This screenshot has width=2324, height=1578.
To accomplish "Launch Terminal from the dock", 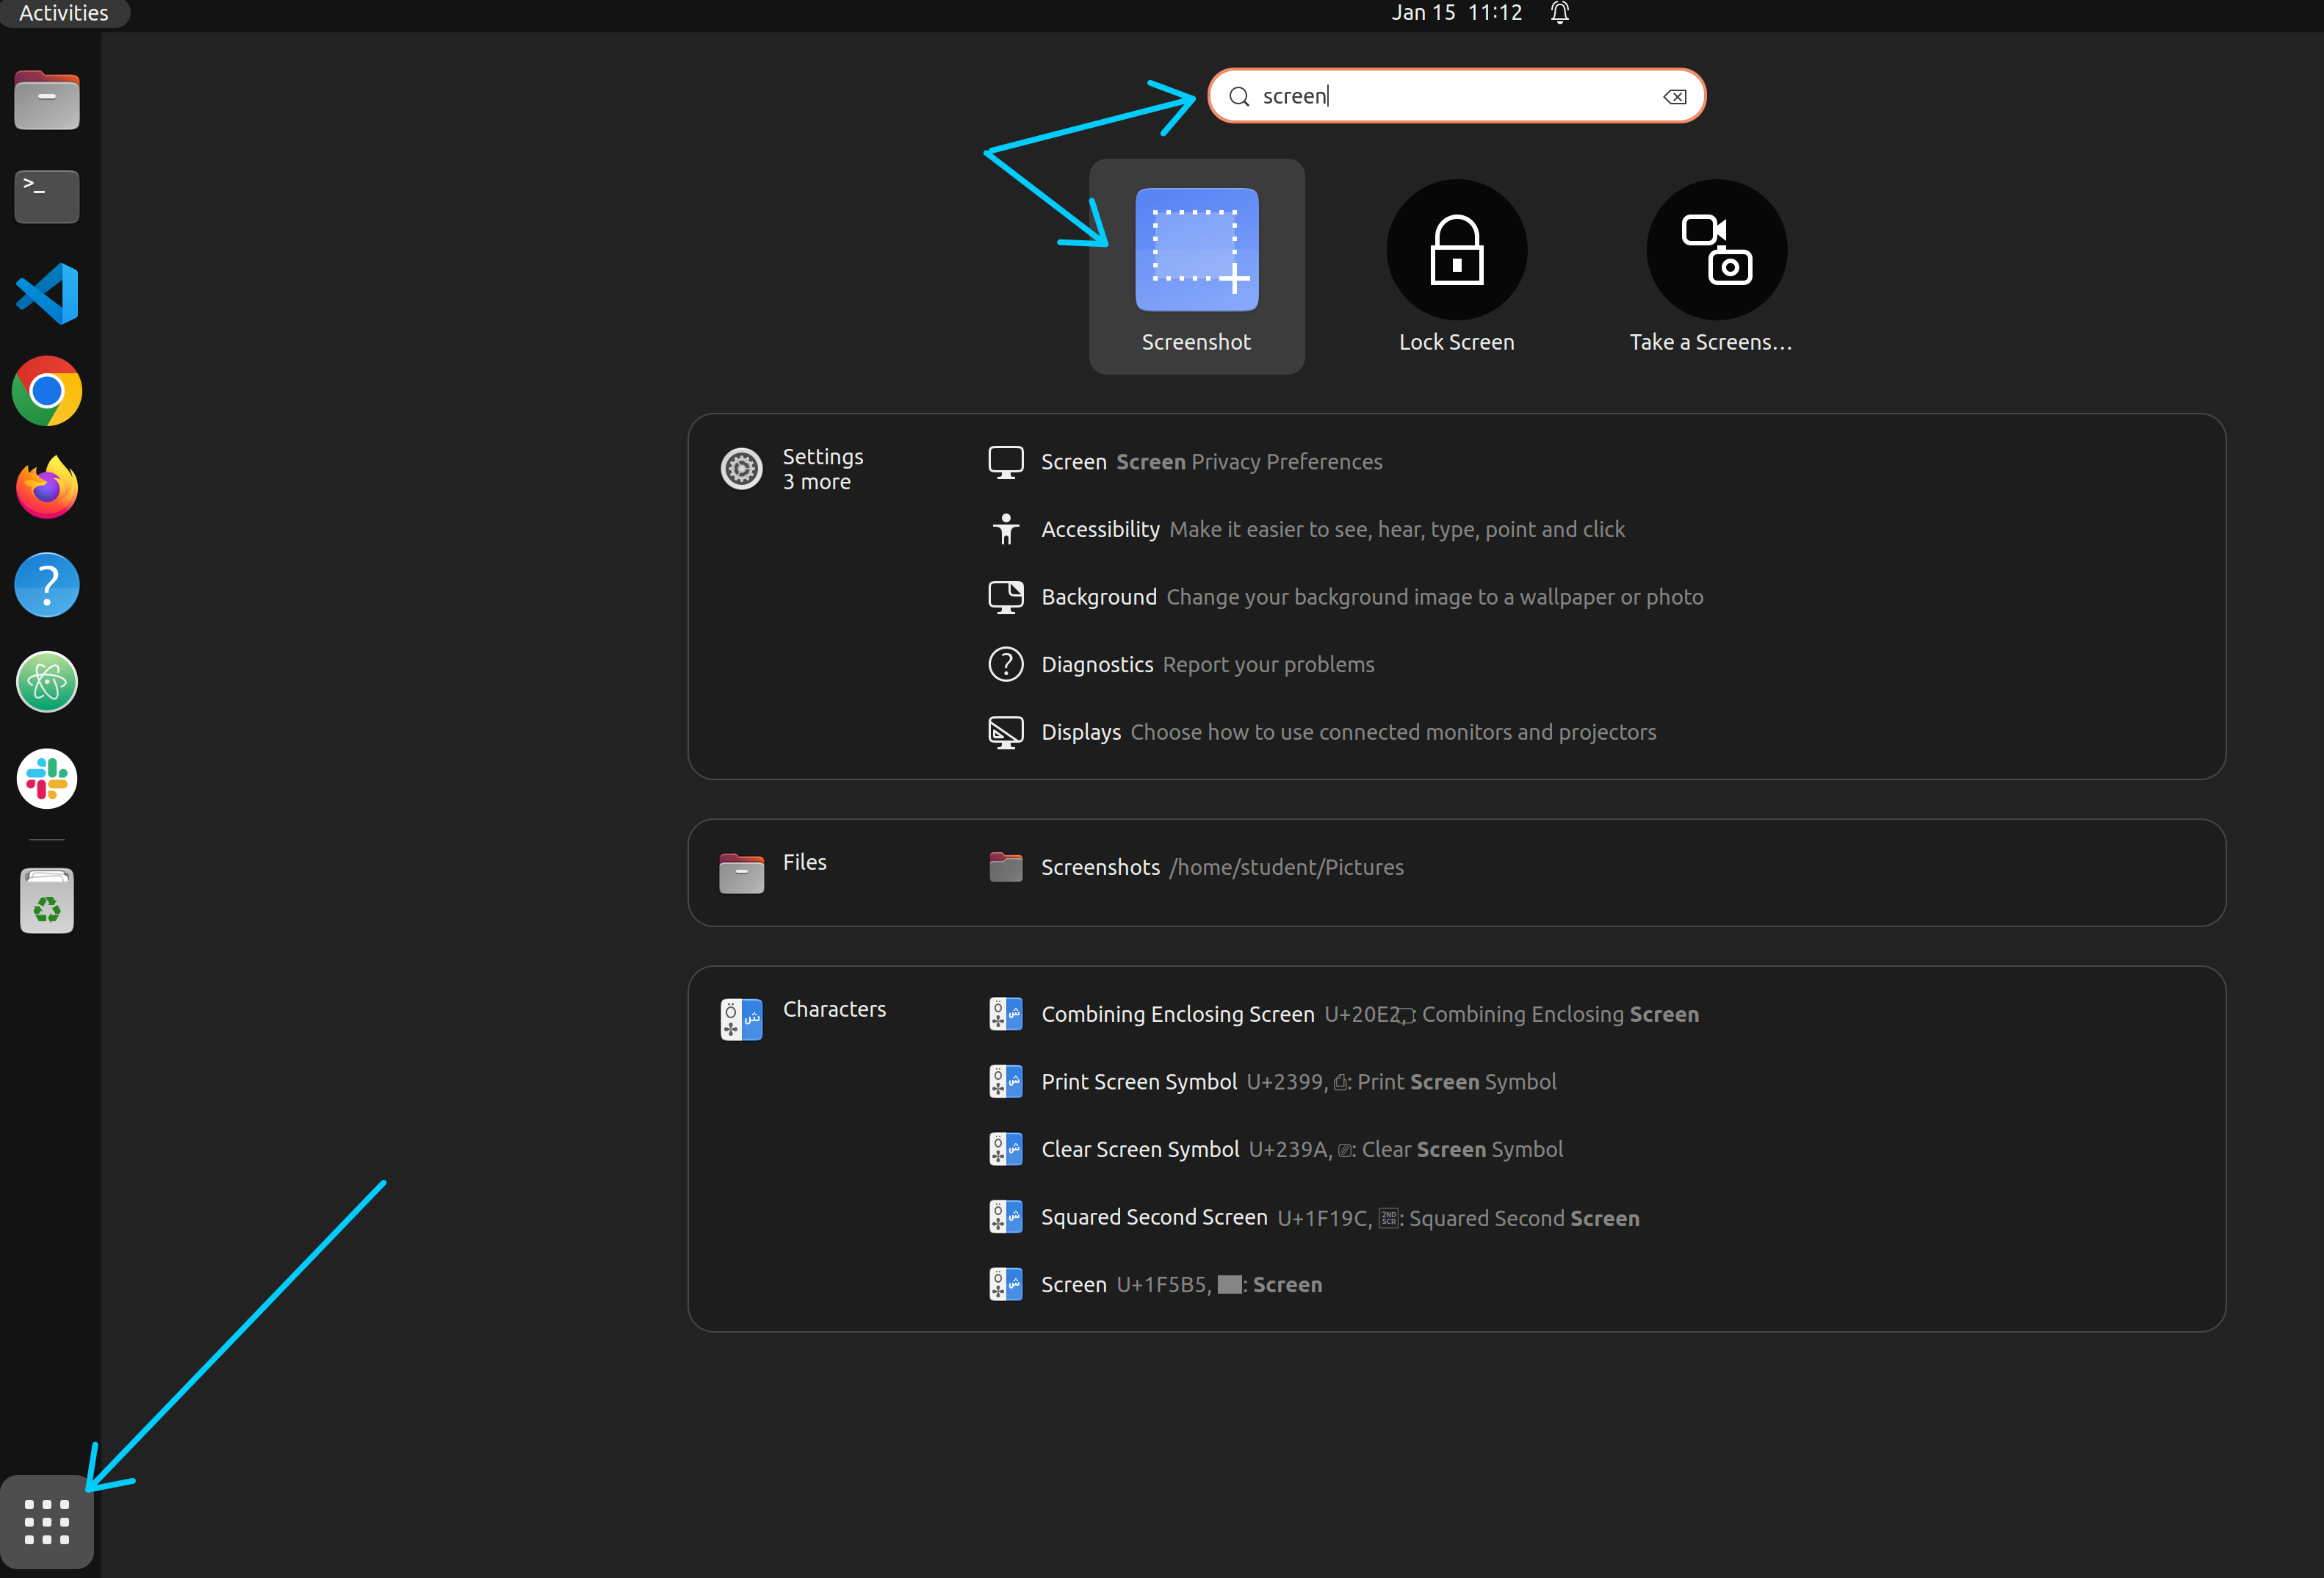I will tap(47, 196).
